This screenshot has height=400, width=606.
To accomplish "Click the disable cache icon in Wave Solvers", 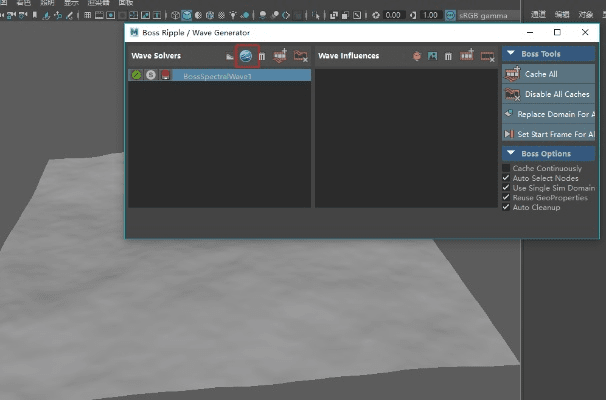I will tap(300, 56).
